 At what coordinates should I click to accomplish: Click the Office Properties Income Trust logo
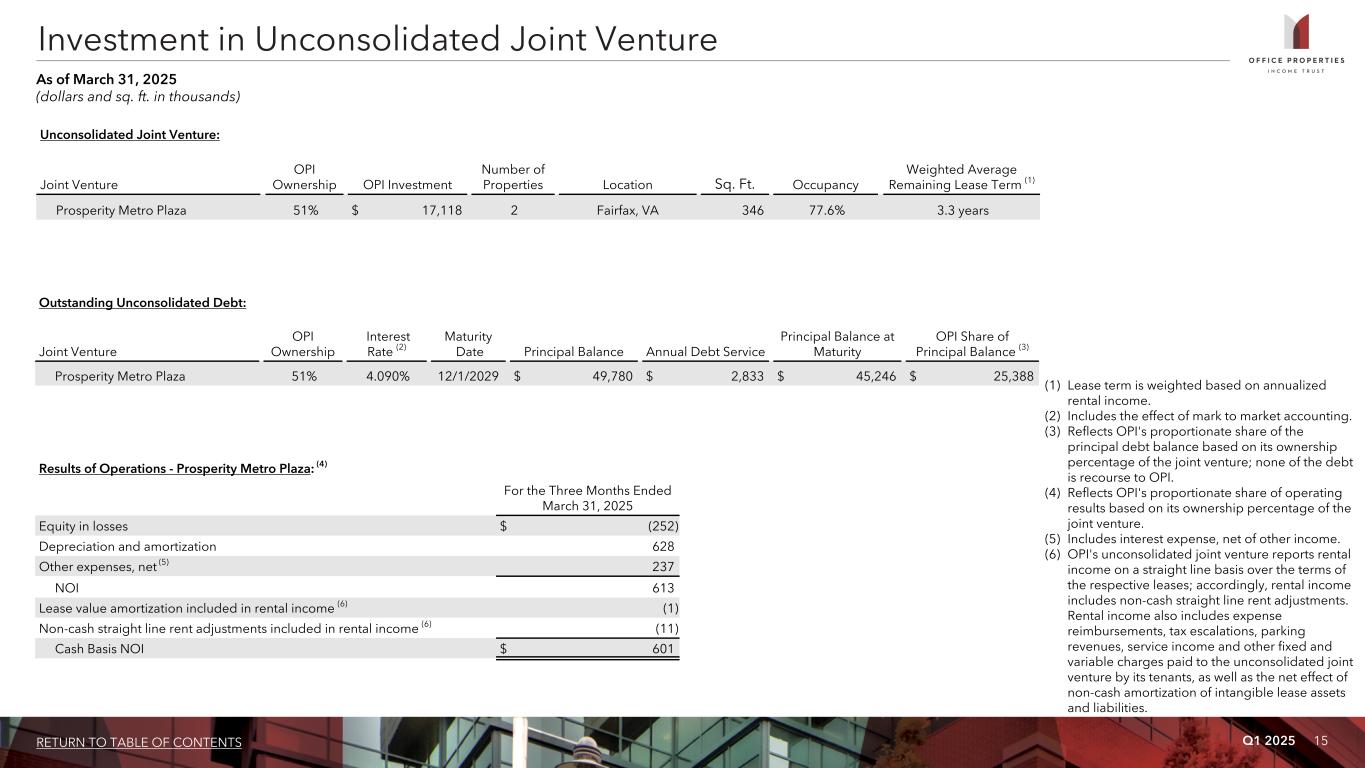click(x=1295, y=41)
